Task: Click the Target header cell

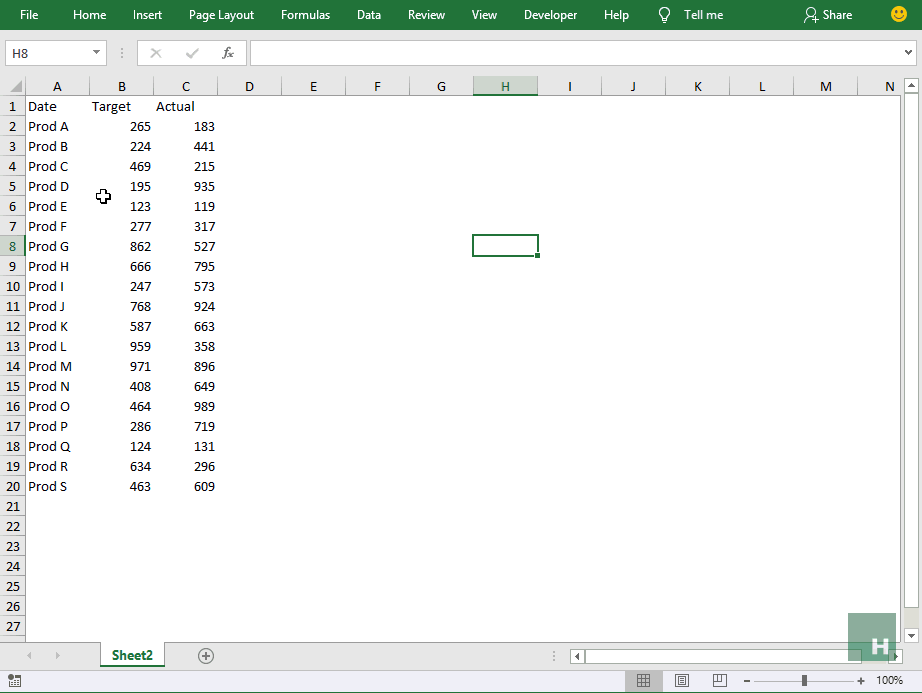Action: point(122,106)
